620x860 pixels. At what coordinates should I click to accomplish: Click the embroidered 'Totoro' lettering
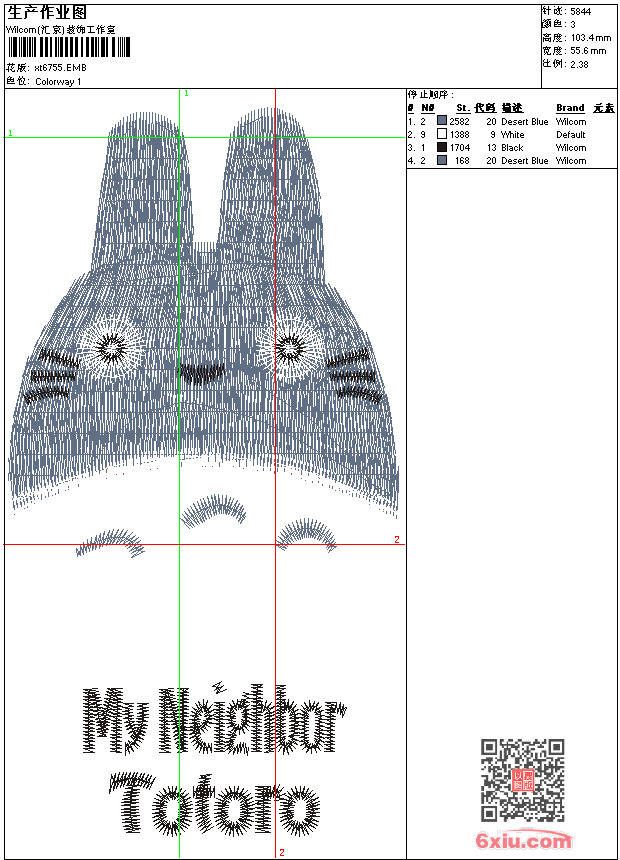tap(214, 806)
